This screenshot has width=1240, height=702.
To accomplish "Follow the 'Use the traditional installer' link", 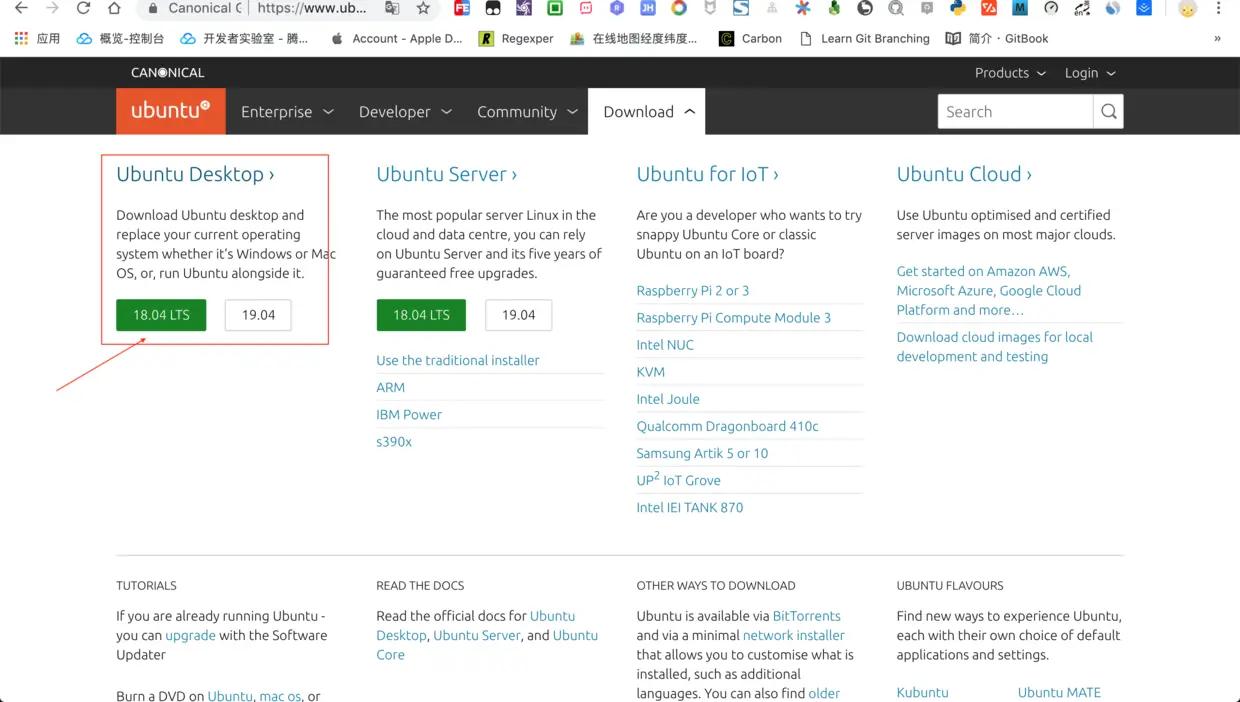I will tap(457, 360).
